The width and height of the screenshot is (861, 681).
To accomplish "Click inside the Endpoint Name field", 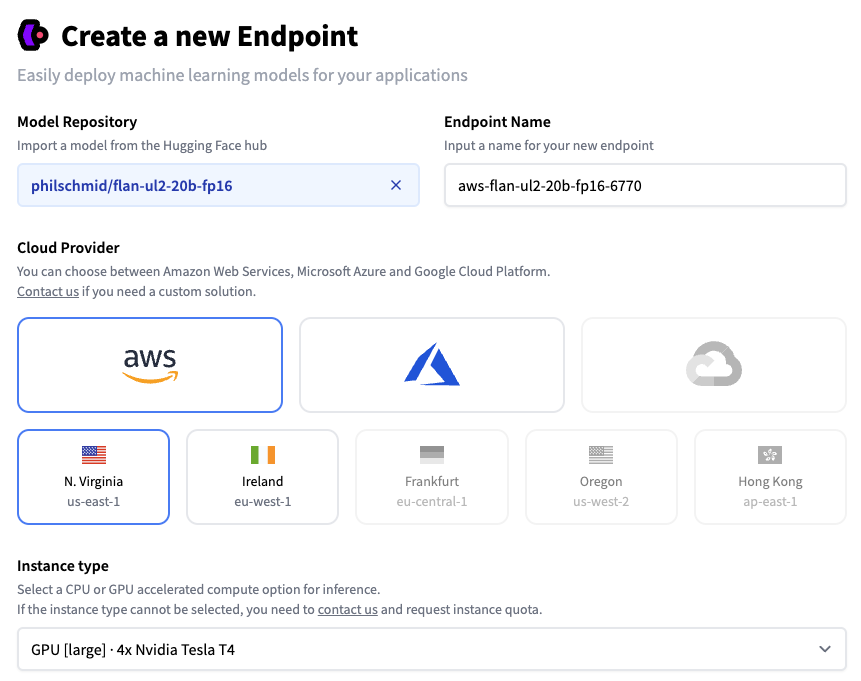I will 644,185.
